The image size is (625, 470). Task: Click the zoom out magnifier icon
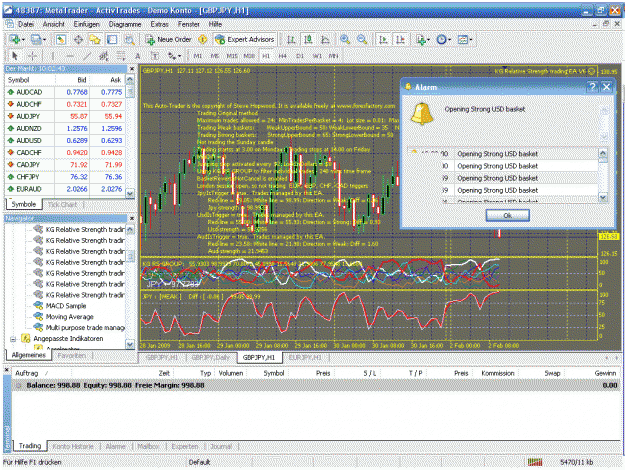coord(362,39)
